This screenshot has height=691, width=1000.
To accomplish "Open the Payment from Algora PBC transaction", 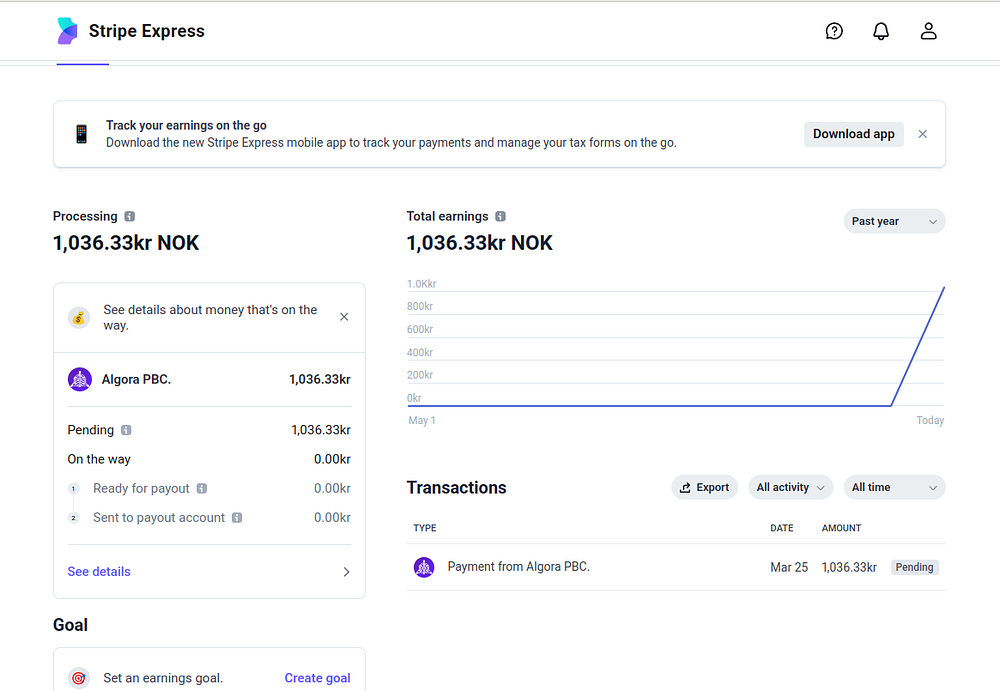I will tap(518, 567).
